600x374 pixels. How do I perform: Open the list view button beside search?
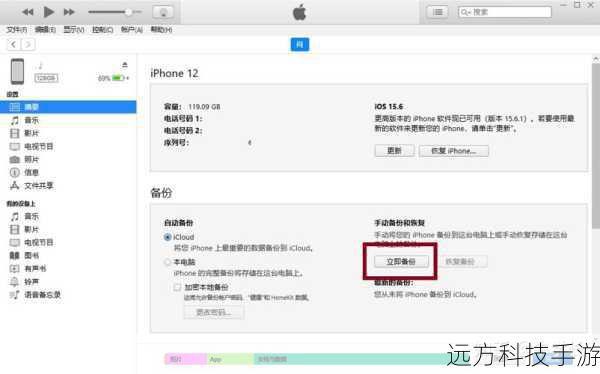coord(437,12)
